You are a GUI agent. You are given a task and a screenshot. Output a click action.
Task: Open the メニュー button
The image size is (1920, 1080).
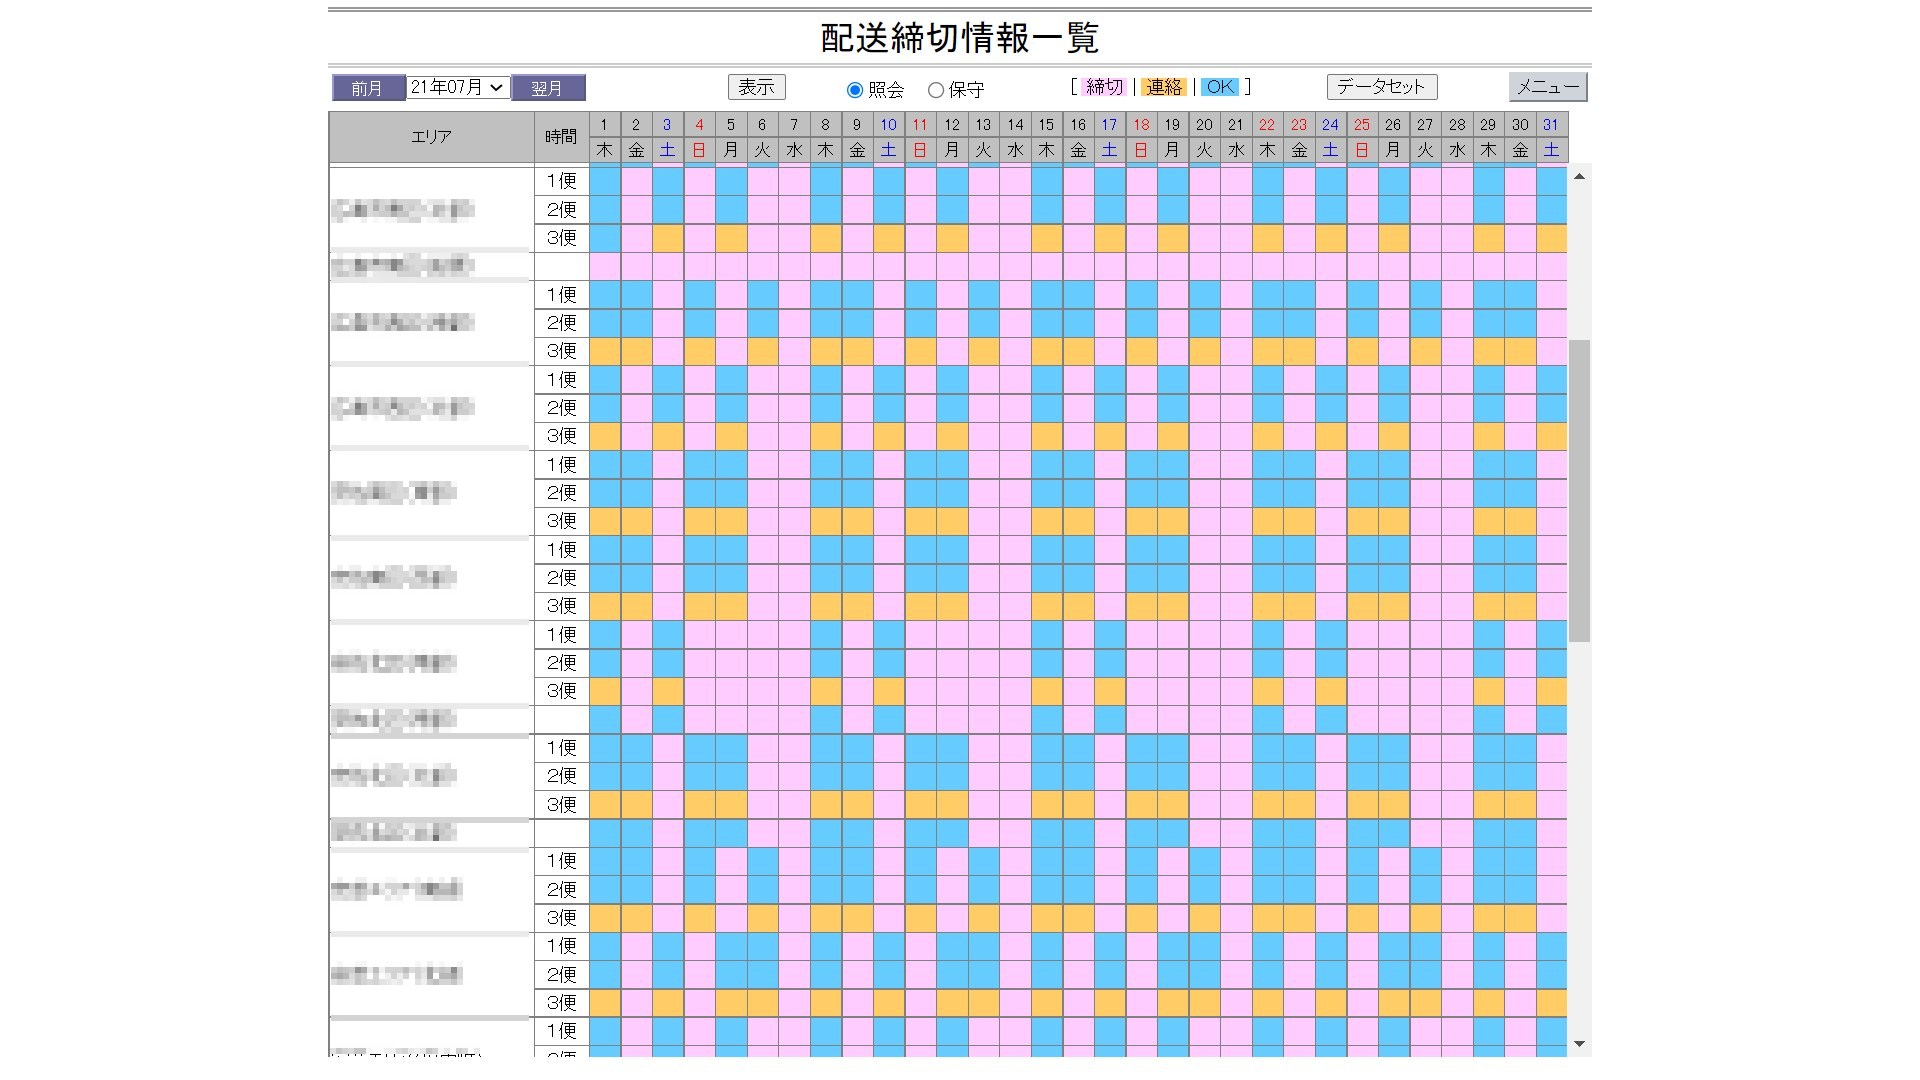pyautogui.click(x=1548, y=87)
